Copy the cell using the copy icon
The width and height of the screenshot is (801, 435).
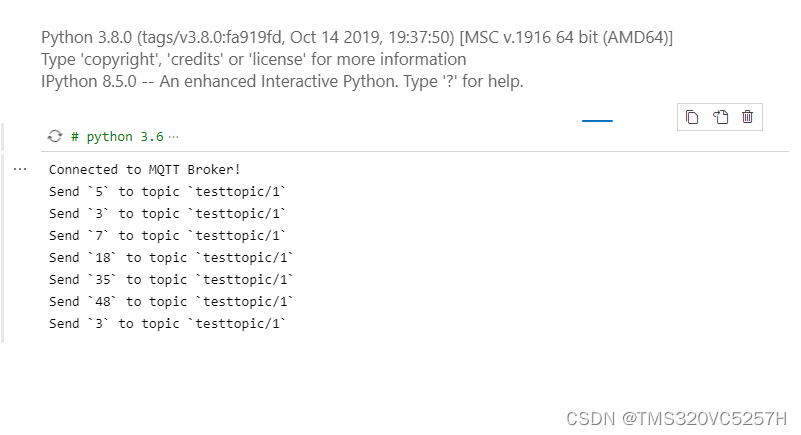(692, 117)
